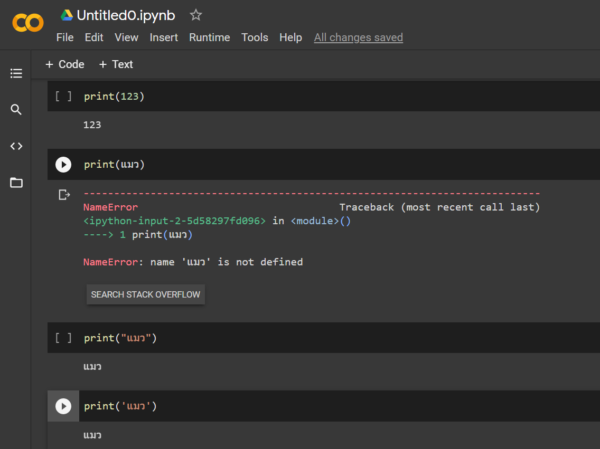Open the Edit menu
The width and height of the screenshot is (600, 449).
[94, 38]
